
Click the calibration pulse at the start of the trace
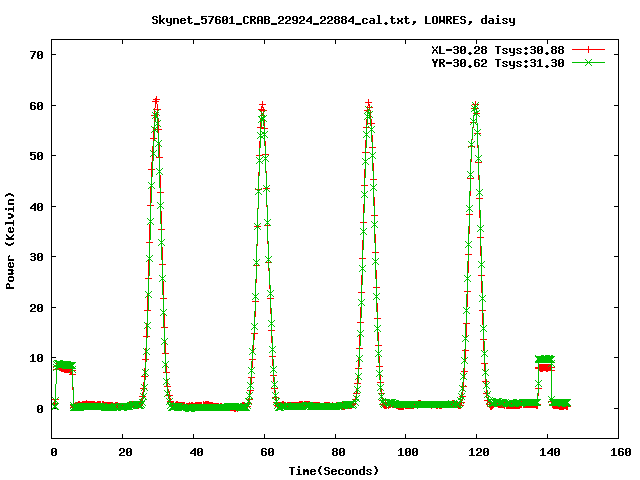point(64,366)
